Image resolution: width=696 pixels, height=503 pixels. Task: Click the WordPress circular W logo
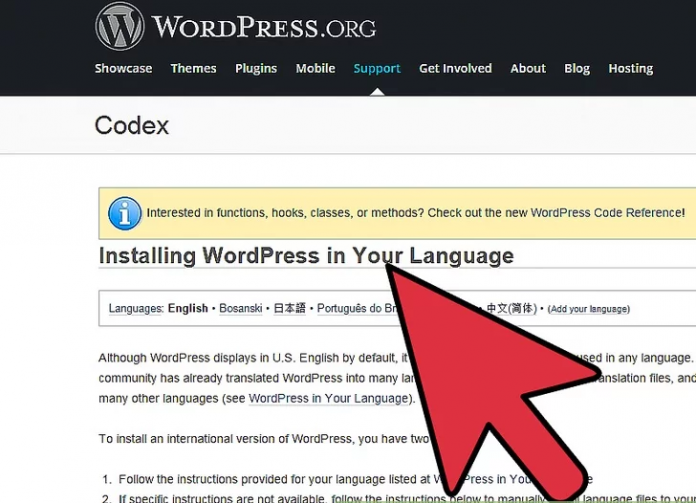[119, 27]
